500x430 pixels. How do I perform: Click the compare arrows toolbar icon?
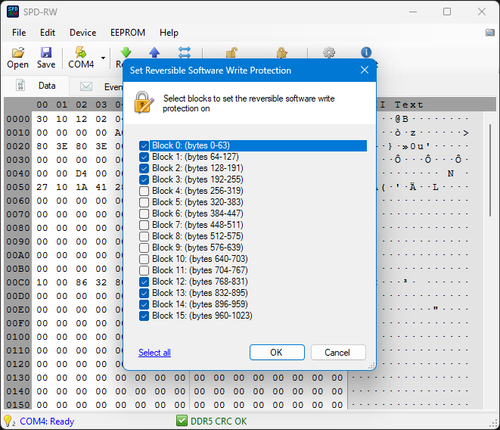[184, 52]
